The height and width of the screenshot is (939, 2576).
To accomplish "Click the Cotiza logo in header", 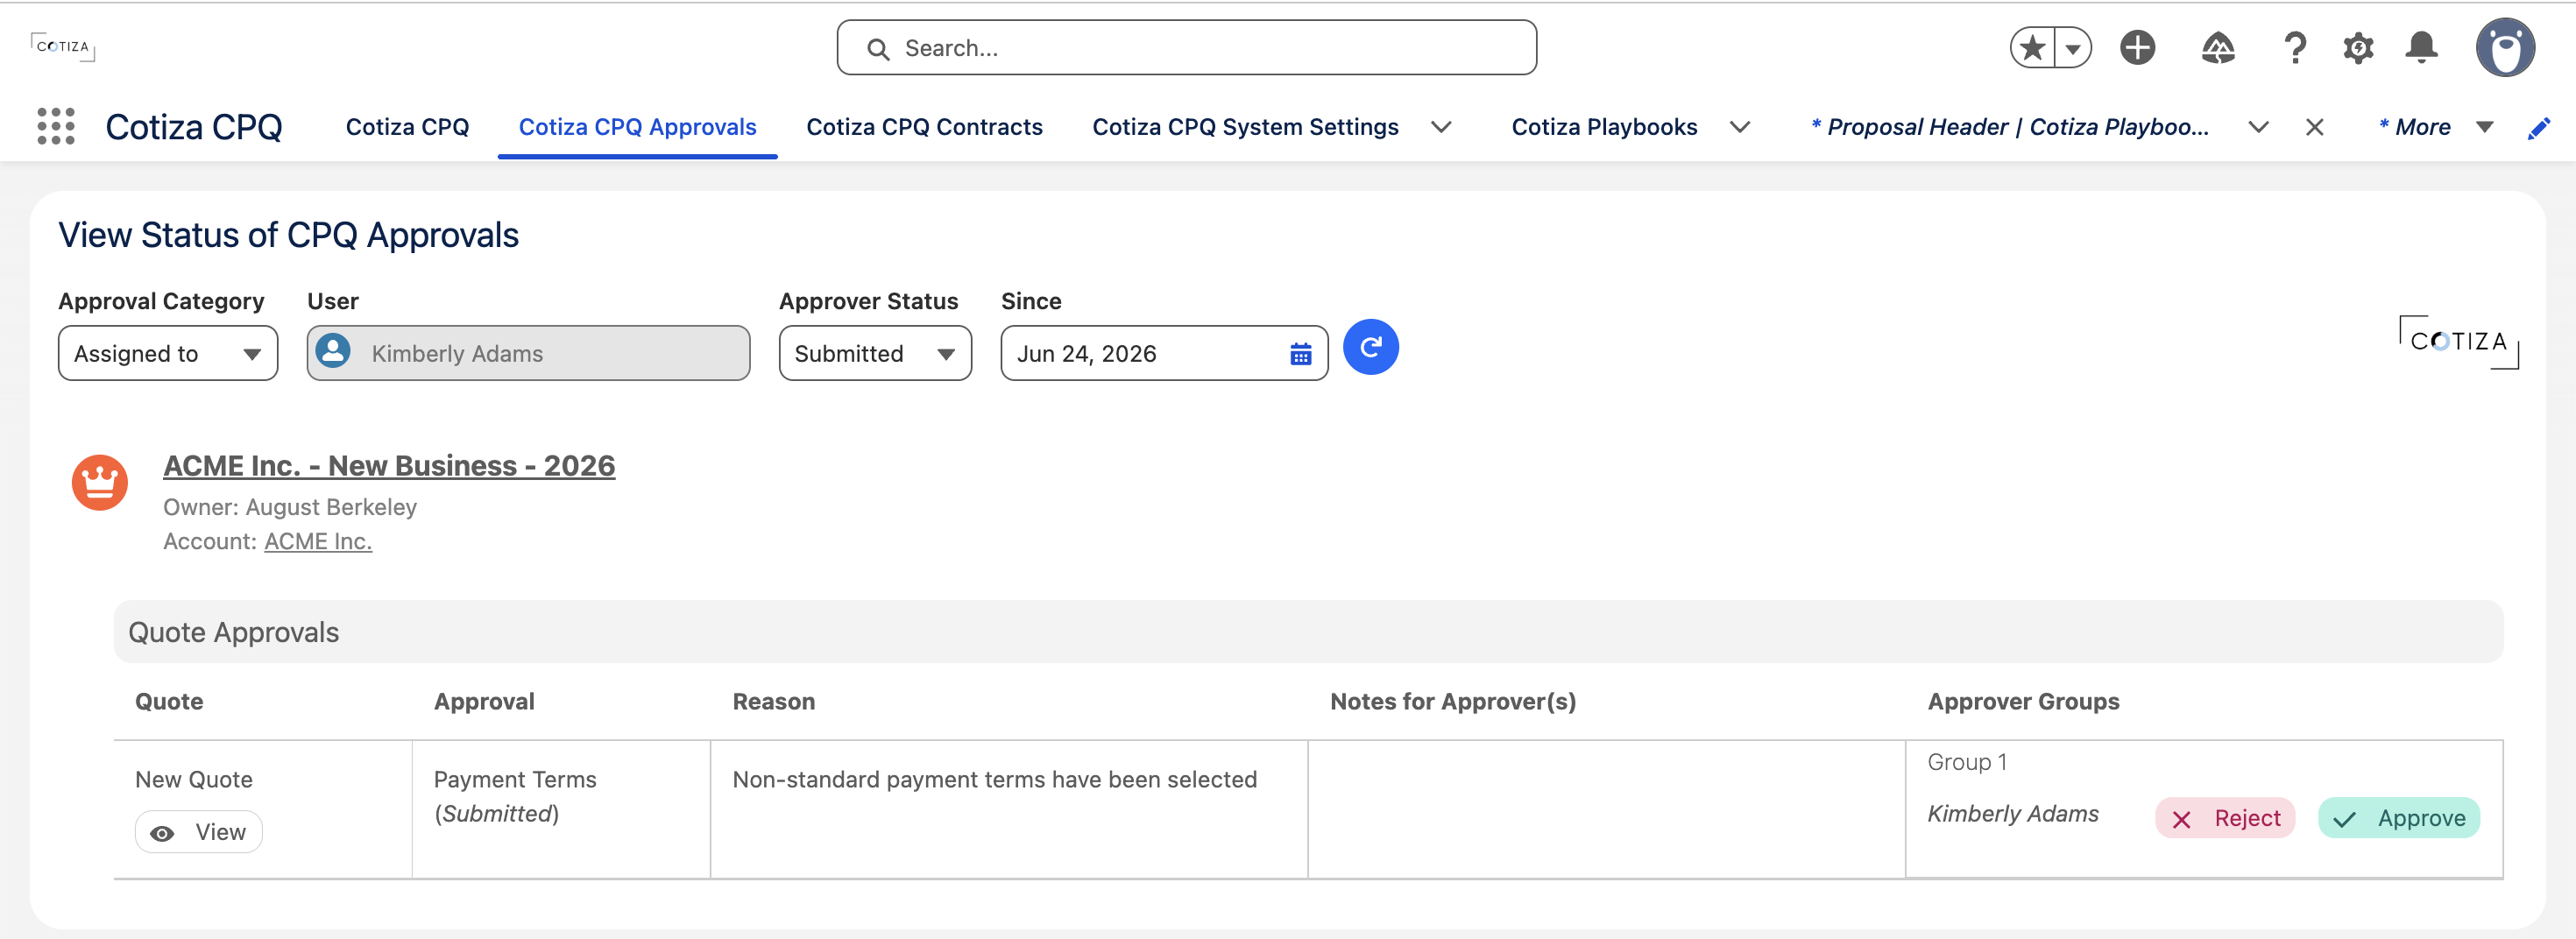I will point(62,47).
